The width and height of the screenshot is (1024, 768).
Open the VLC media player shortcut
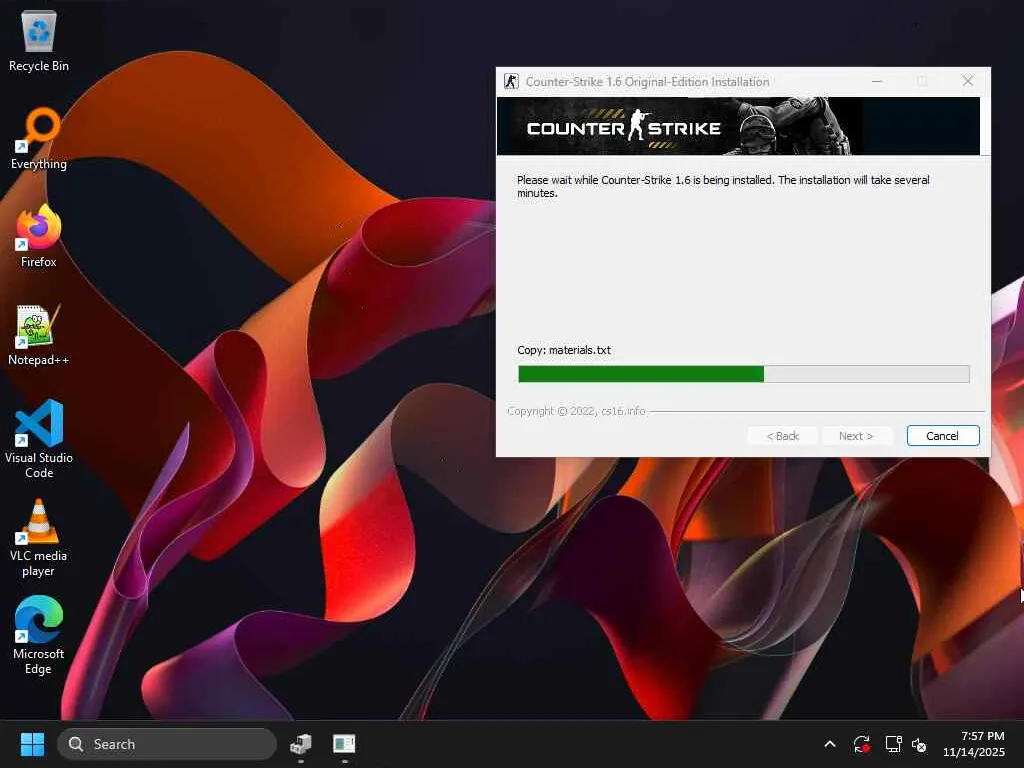pos(39,538)
